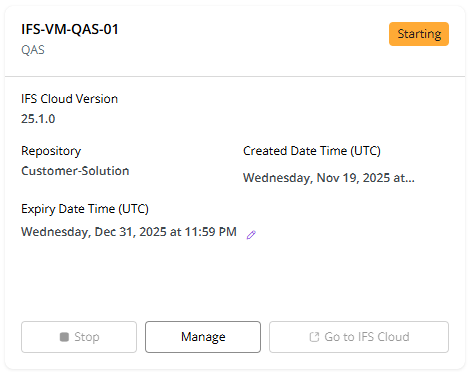The width and height of the screenshot is (470, 372).
Task: Click the Go to IFS Cloud button
Action: pyautogui.click(x=359, y=337)
